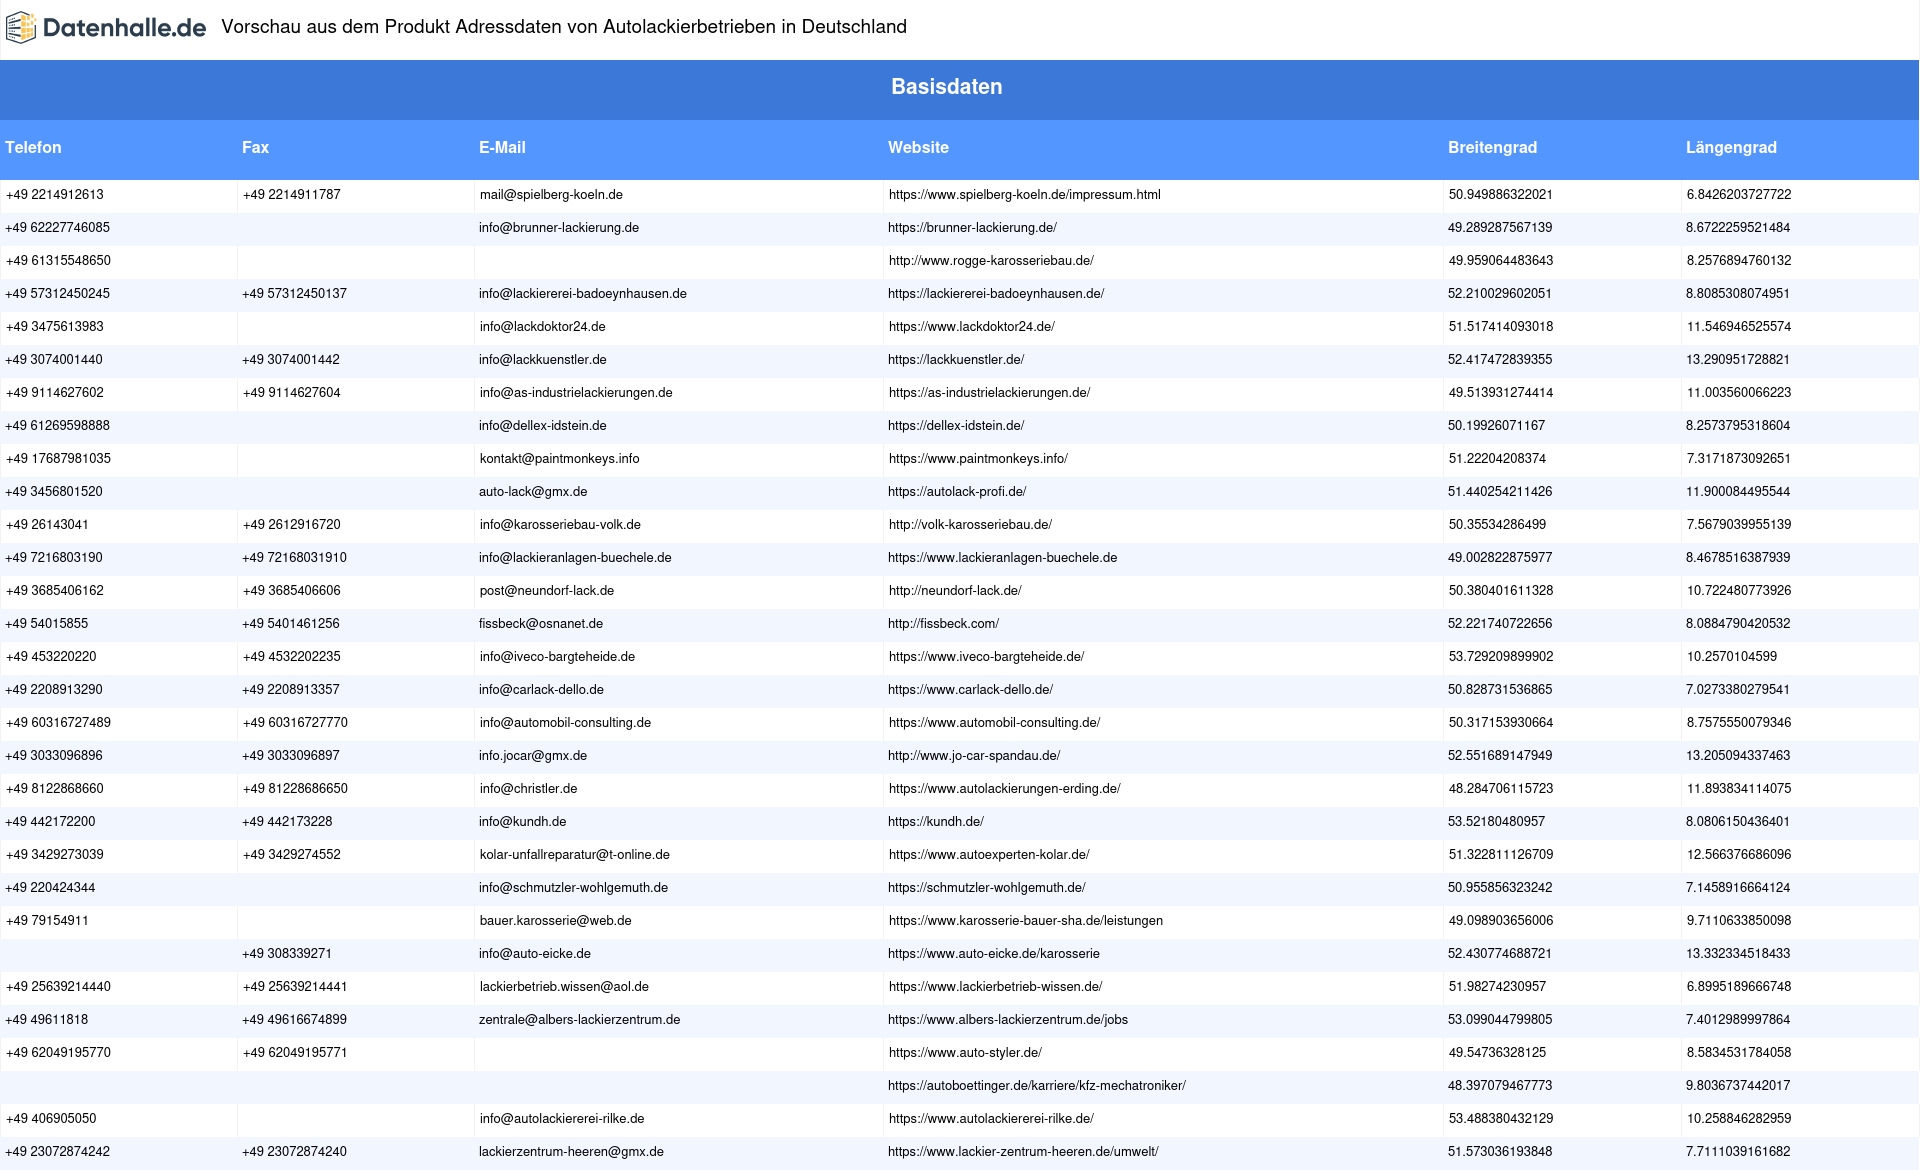
Task: Select fax number +49 2214911787
Action: 291,195
